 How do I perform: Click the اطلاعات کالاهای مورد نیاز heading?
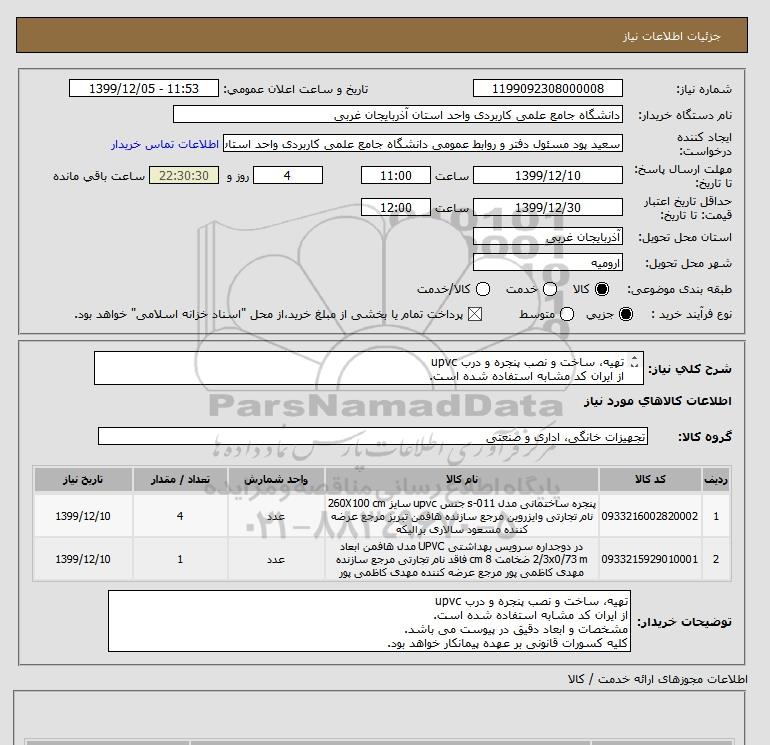658,401
